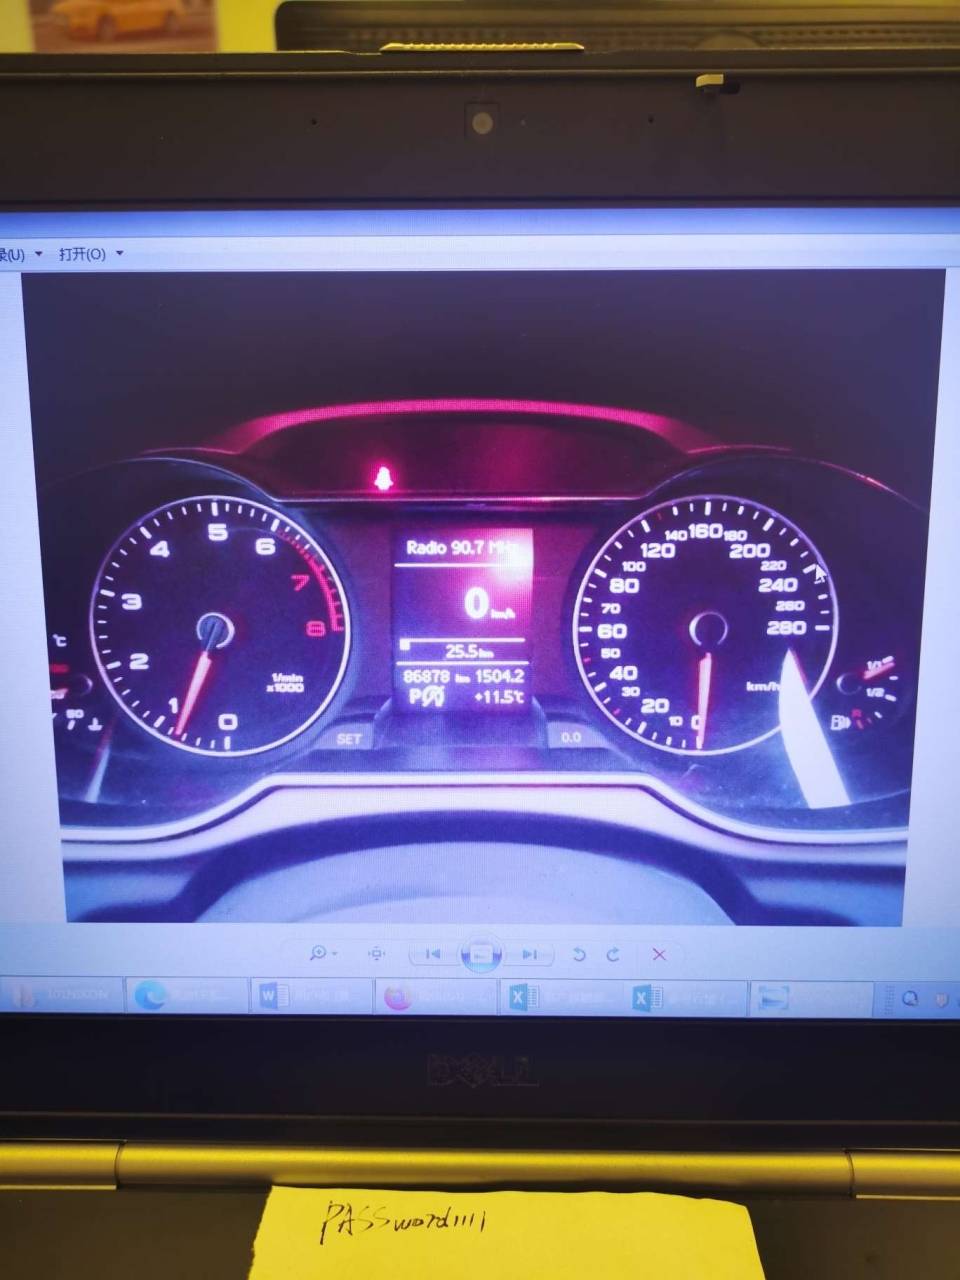The height and width of the screenshot is (1280, 960).
Task: Click the Q system tray icon
Action: pyautogui.click(x=910, y=998)
